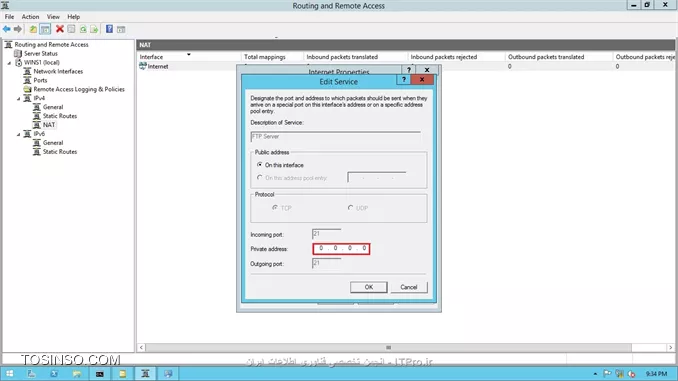Click the Description of Service field
The height and width of the screenshot is (381, 678).
click(335, 137)
